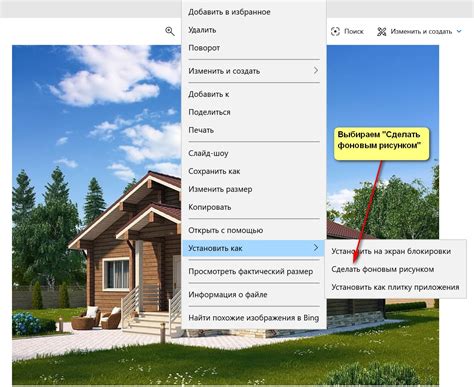
Task: Expand the Установить как submenu arrow
Action: coord(316,248)
